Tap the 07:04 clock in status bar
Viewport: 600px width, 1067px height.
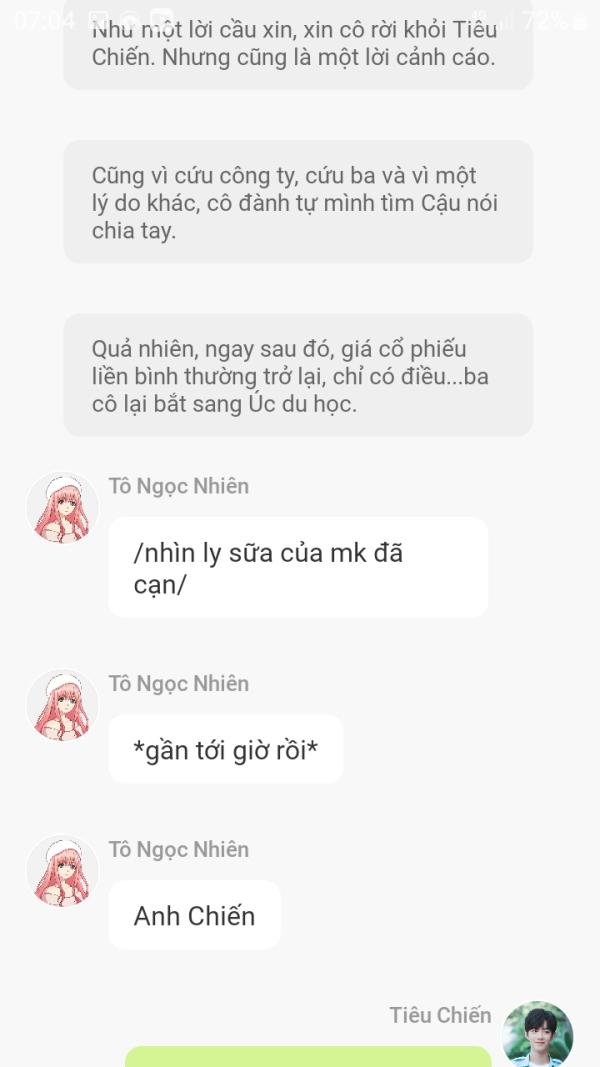coord(44,21)
